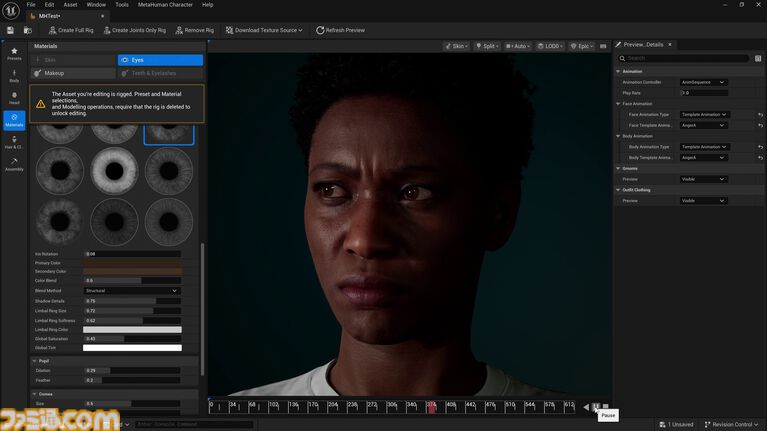The image size is (767, 431).
Task: Open Outfit Clothing Preview dropdown
Action: pyautogui.click(x=703, y=201)
